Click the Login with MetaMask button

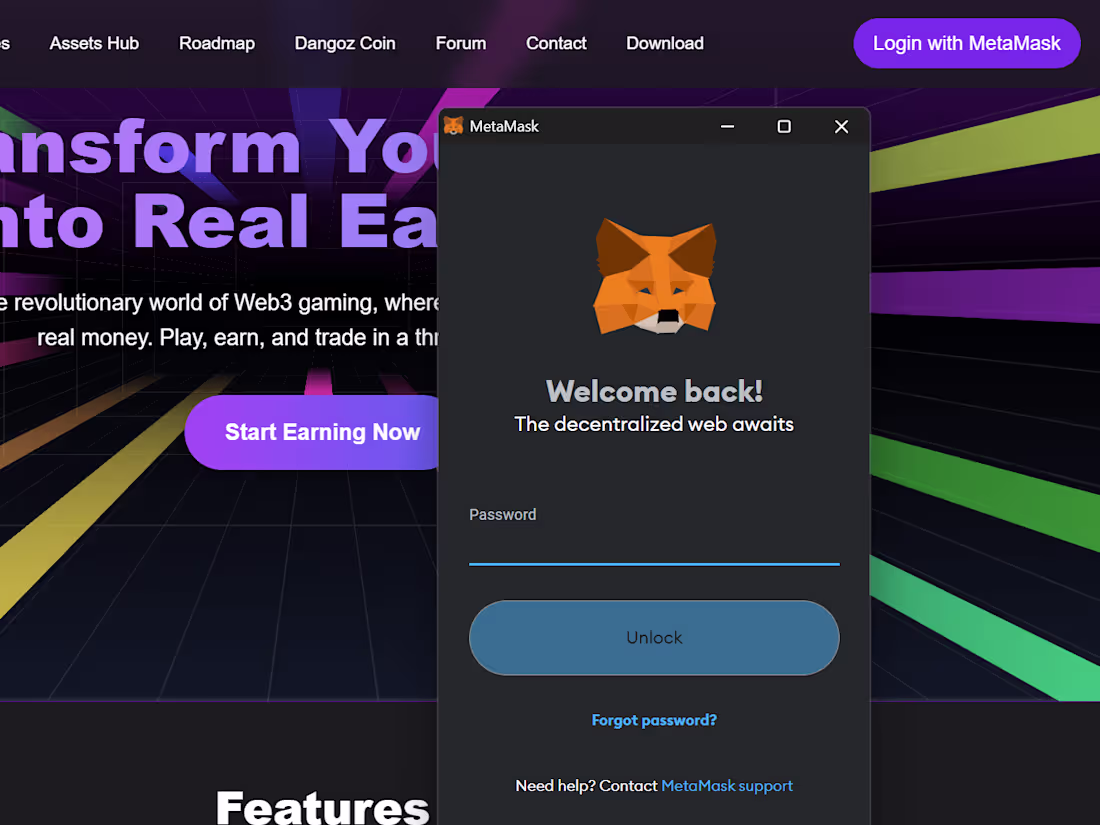pos(966,43)
